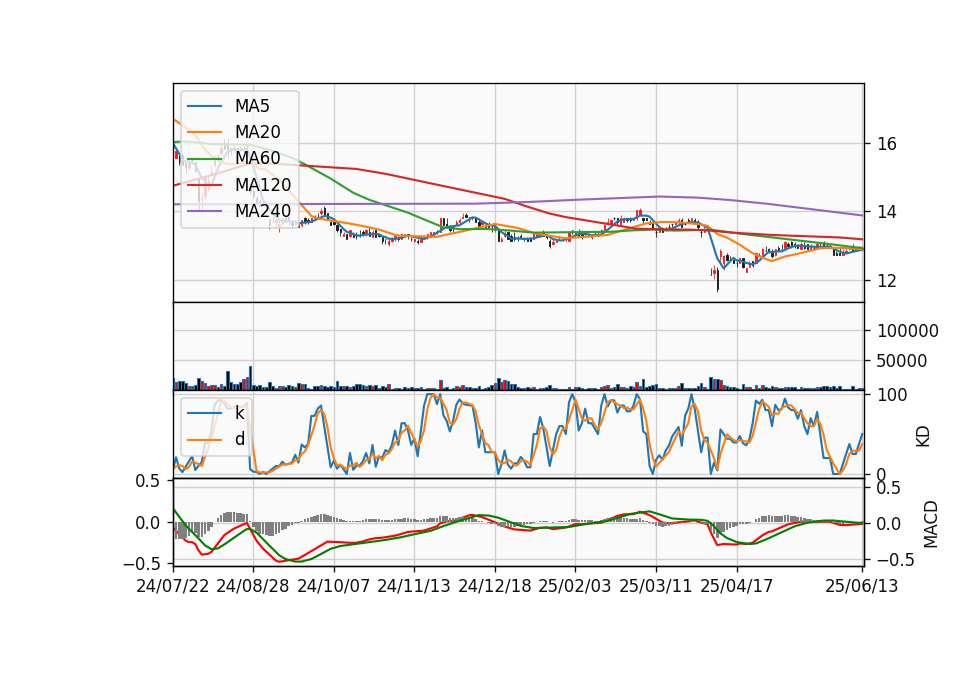Click the 0.0 tick on right MACD axis

pyautogui.click(x=889, y=524)
